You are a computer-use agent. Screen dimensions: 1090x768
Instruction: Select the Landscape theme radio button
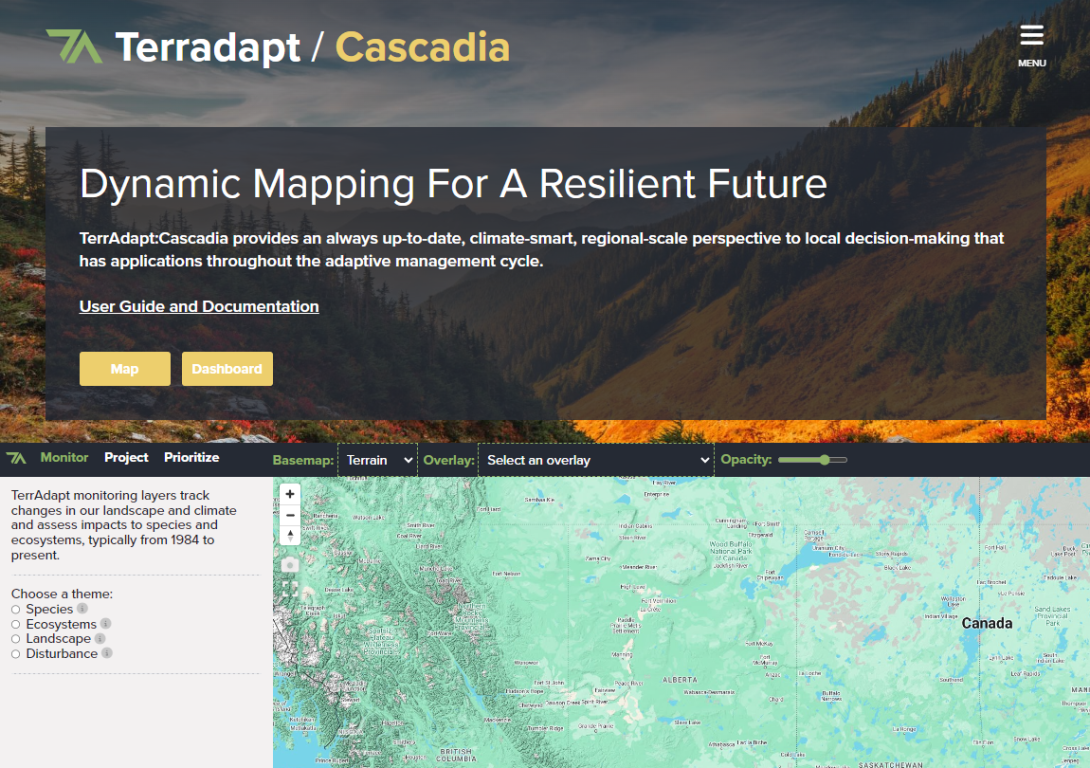(x=16, y=639)
